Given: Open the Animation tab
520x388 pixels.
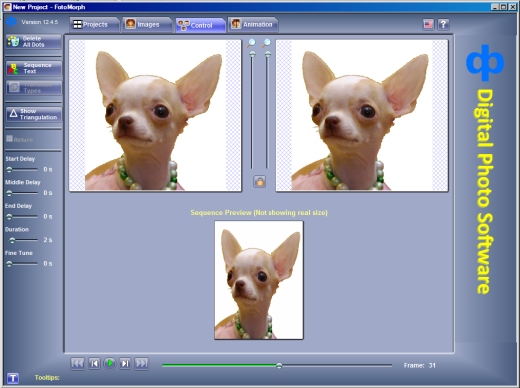Looking at the screenshot, I should [252, 24].
